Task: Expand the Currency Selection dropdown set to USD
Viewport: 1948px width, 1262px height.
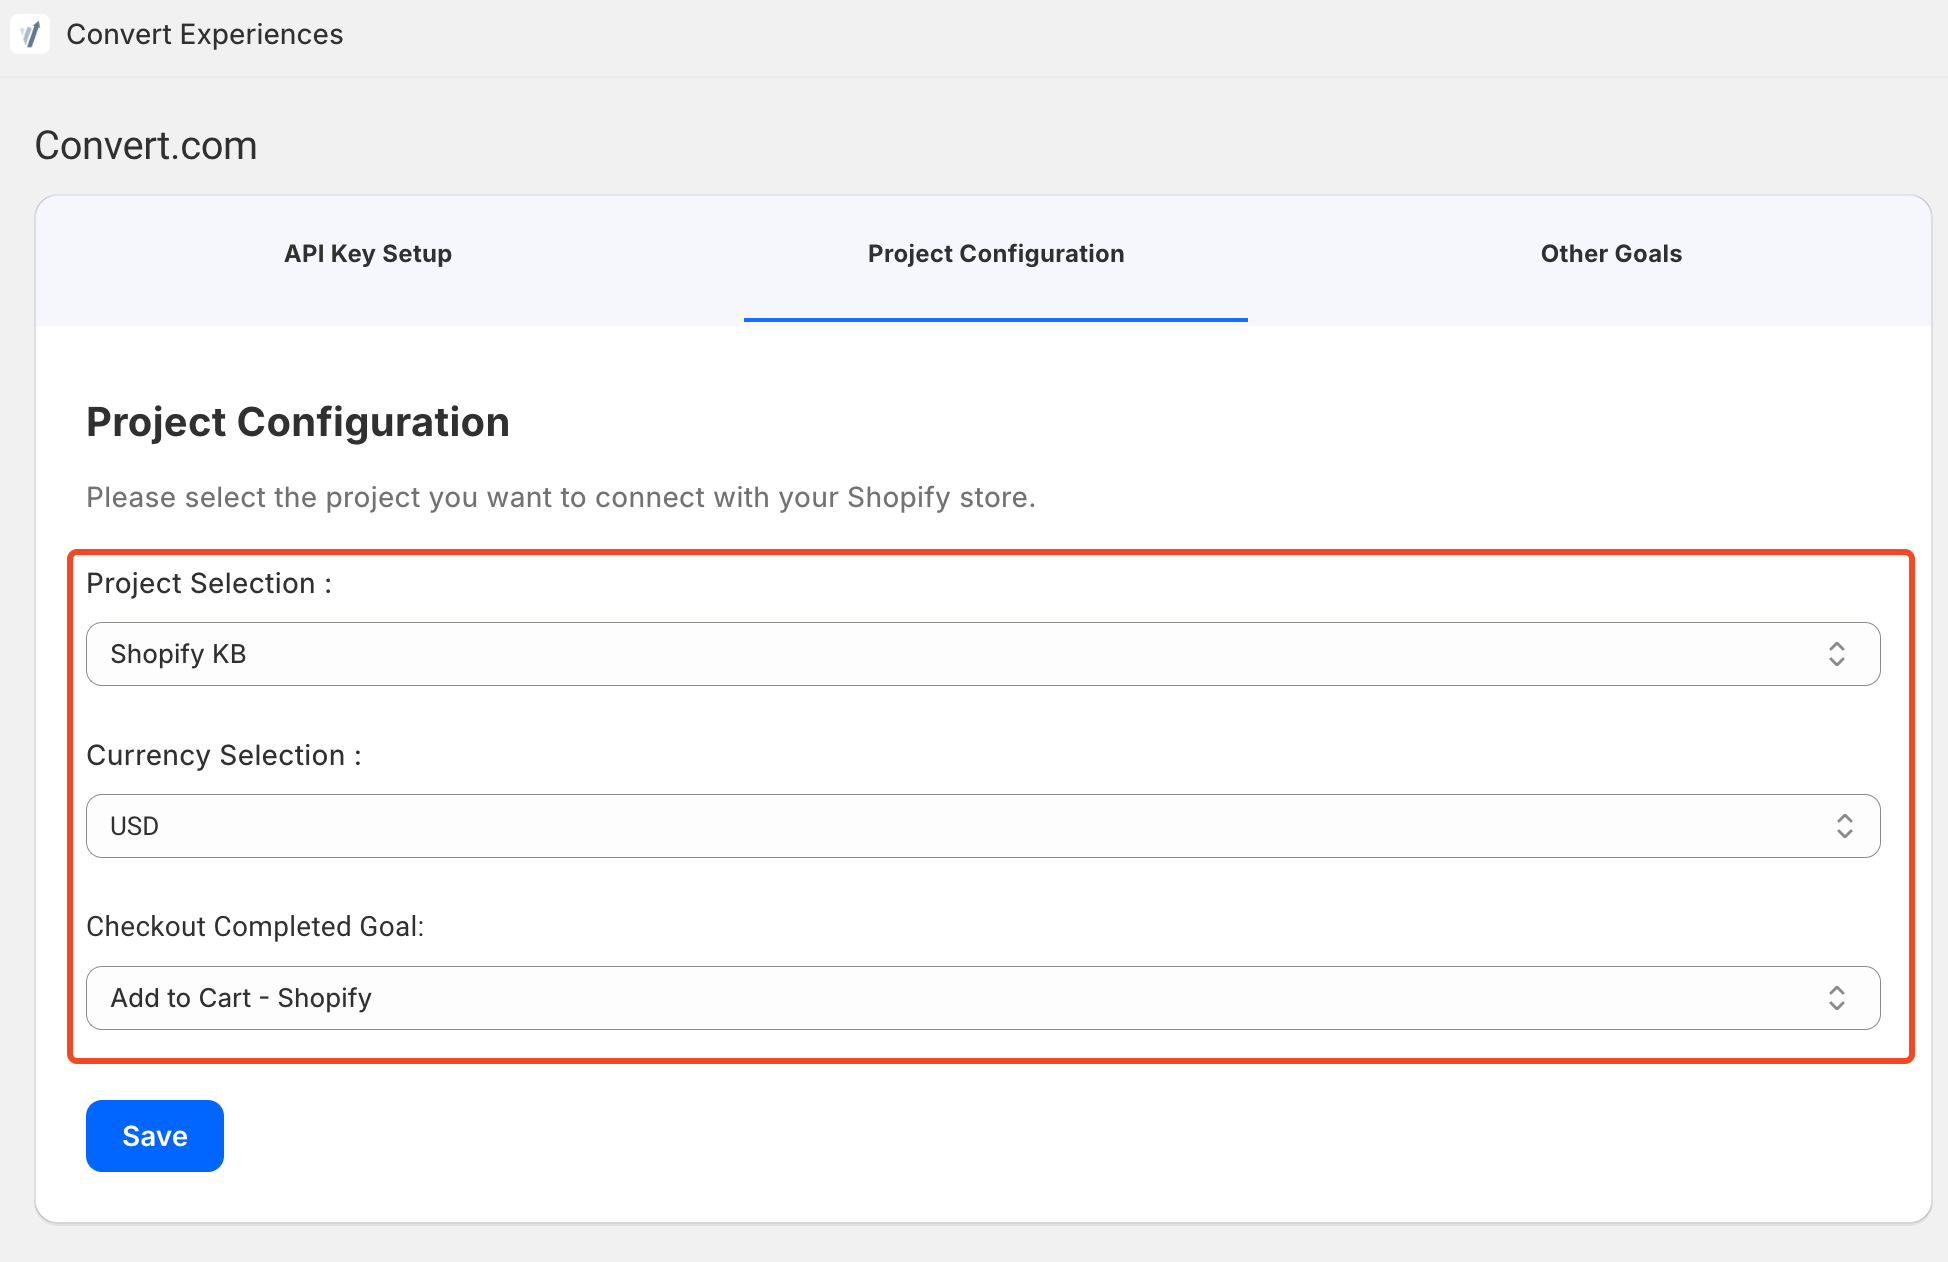Action: coord(982,826)
